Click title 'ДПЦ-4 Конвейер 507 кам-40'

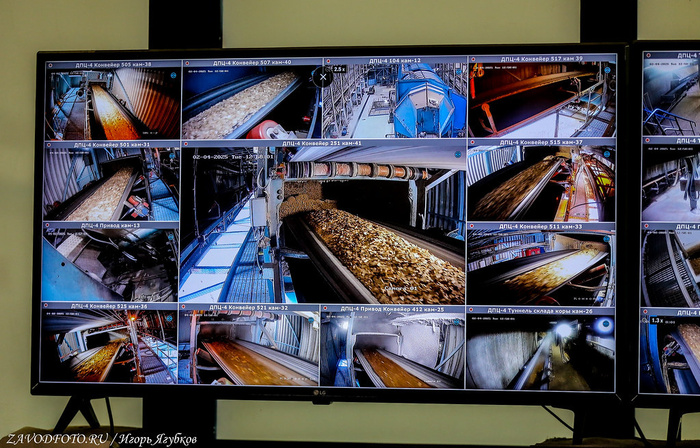[252, 63]
